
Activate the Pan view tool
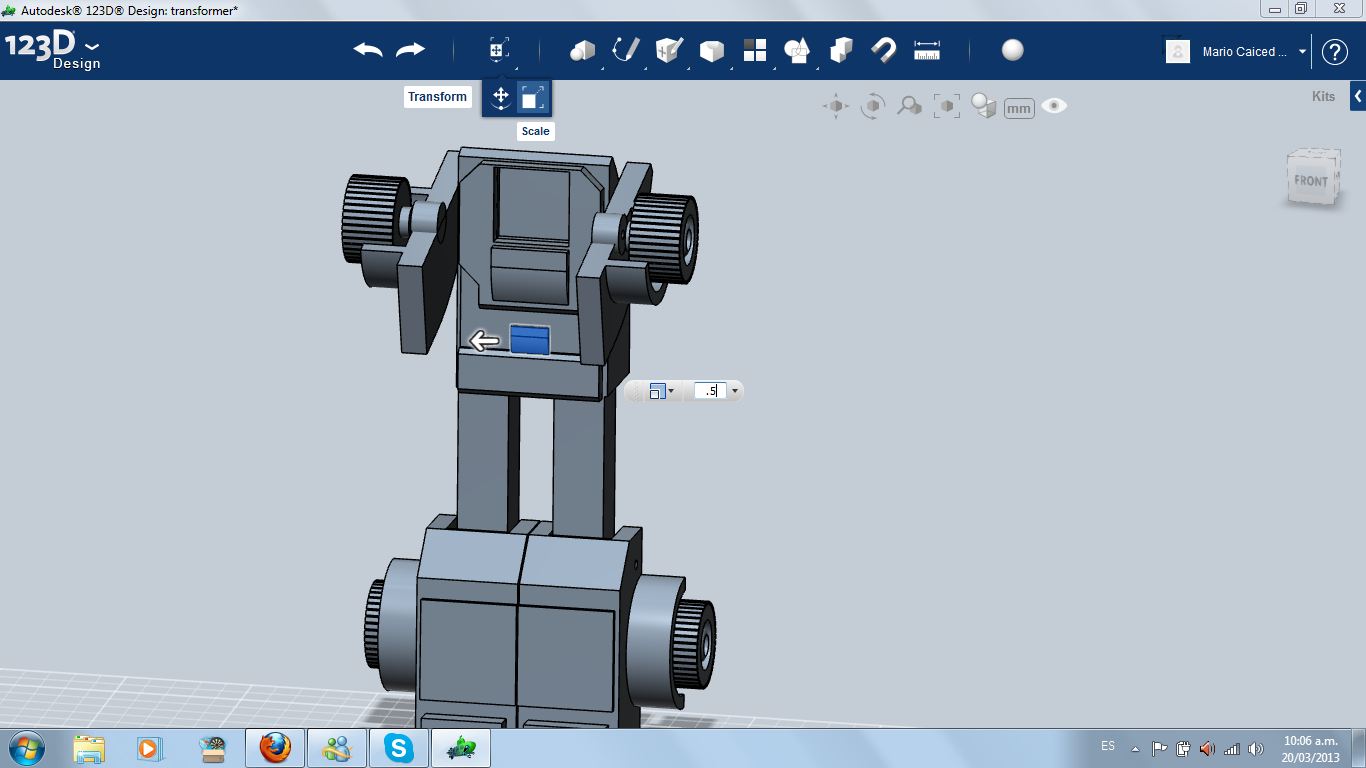pyautogui.click(x=836, y=106)
